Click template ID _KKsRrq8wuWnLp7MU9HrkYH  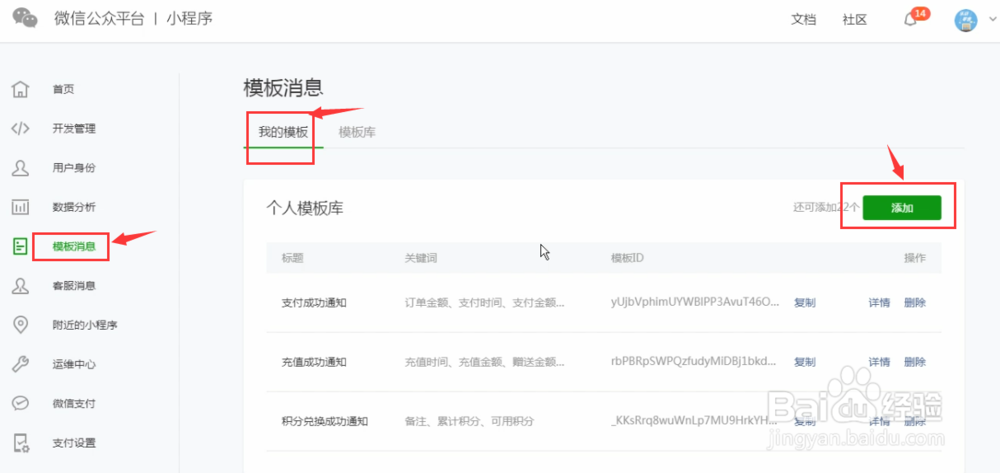(695, 421)
